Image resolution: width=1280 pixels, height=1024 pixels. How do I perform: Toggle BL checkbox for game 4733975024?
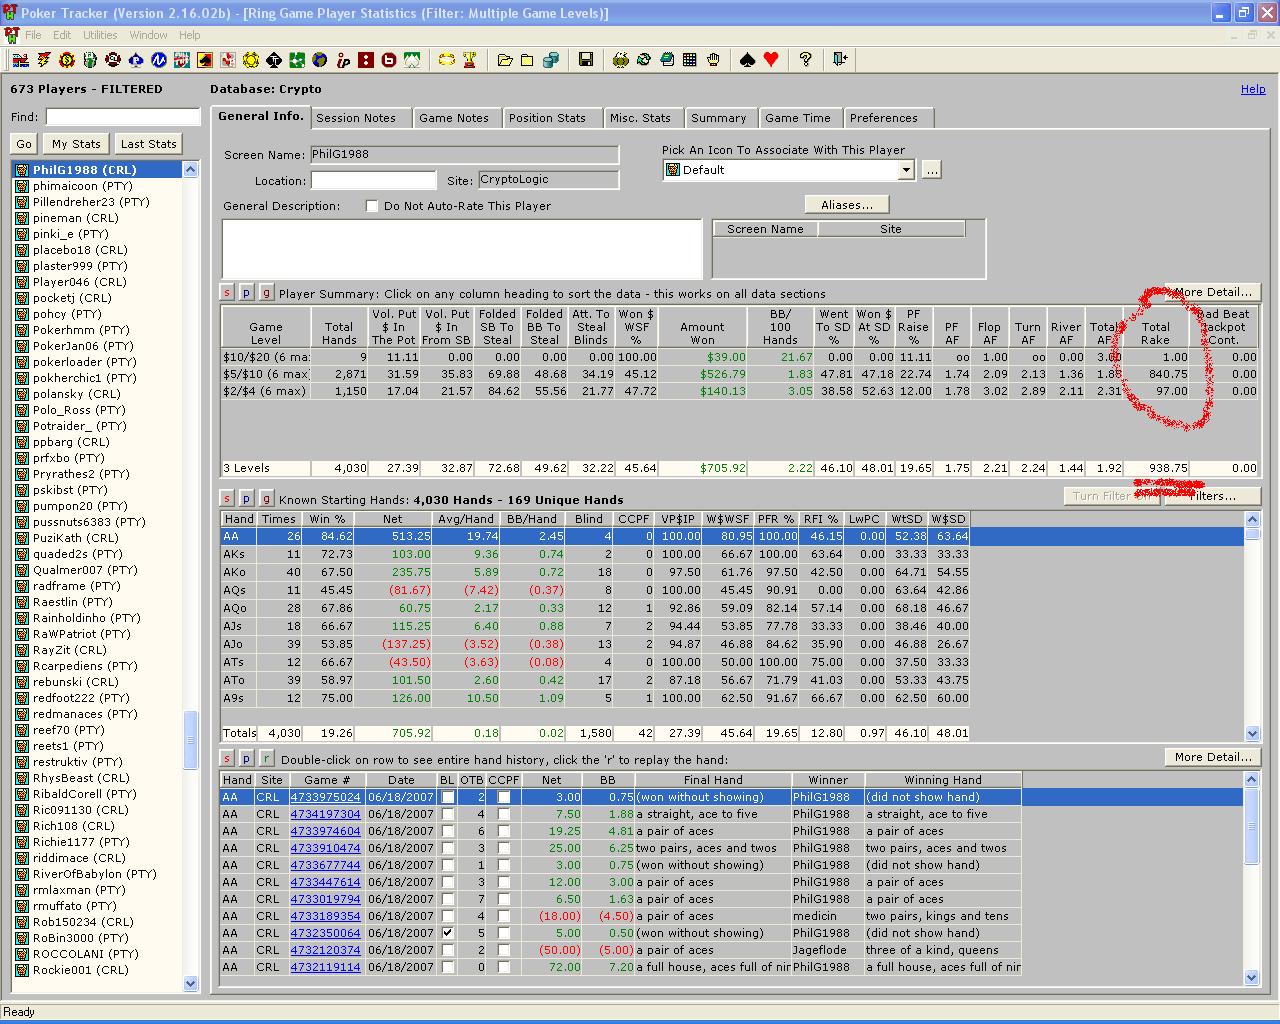coord(448,797)
